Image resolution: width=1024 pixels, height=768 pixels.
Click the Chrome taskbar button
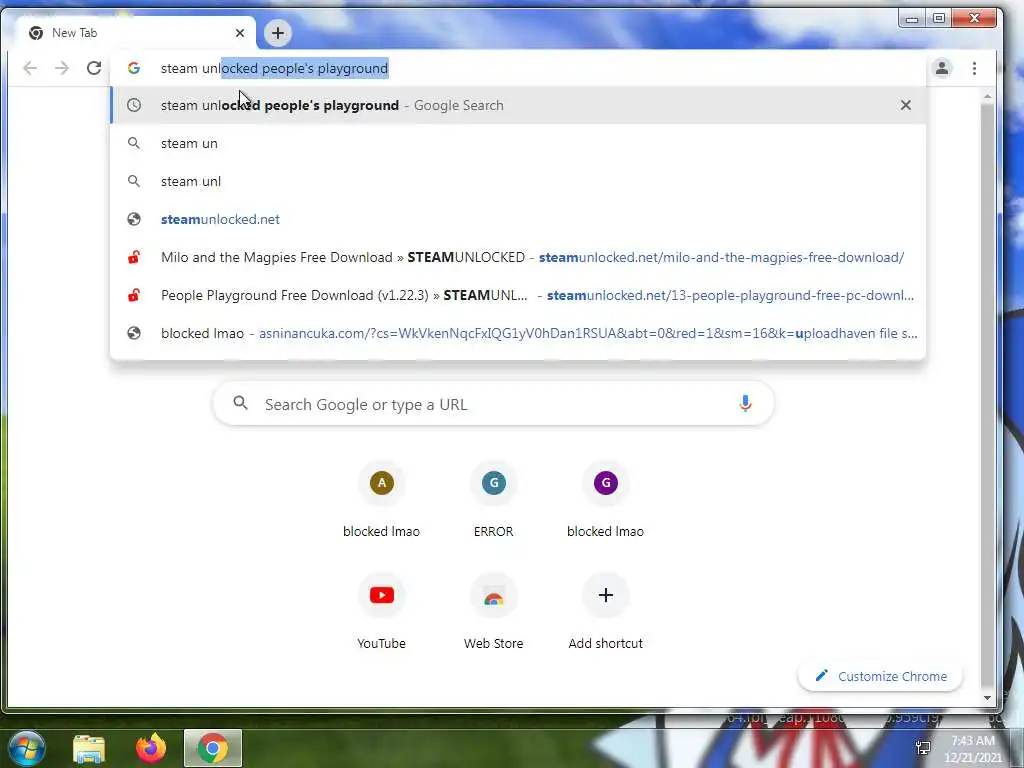[x=213, y=748]
